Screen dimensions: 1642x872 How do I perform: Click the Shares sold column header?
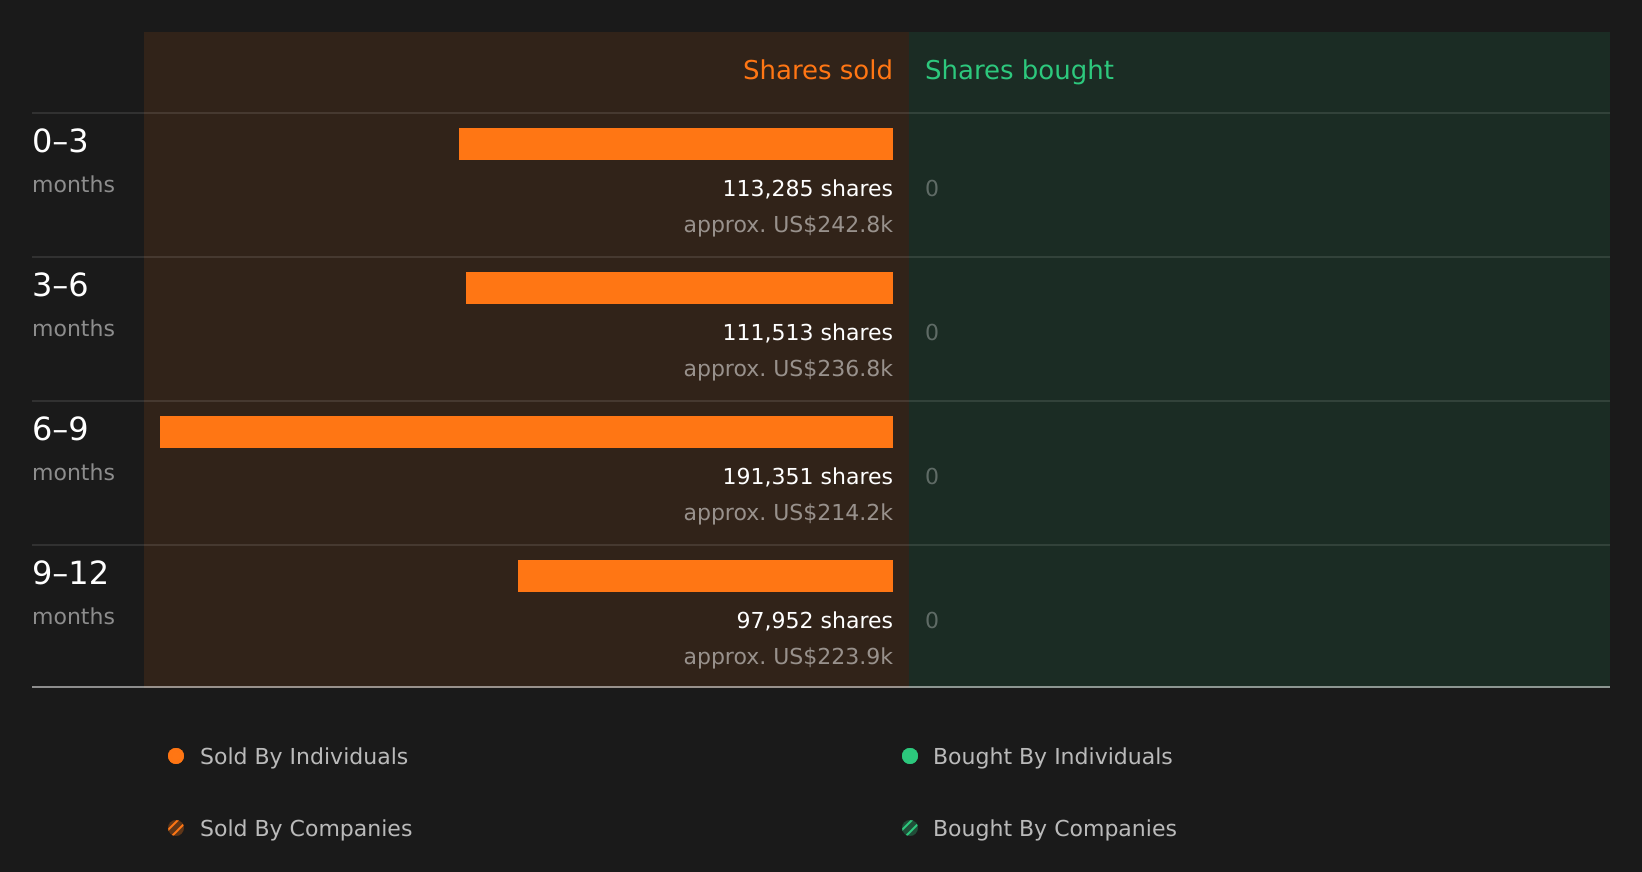(817, 70)
